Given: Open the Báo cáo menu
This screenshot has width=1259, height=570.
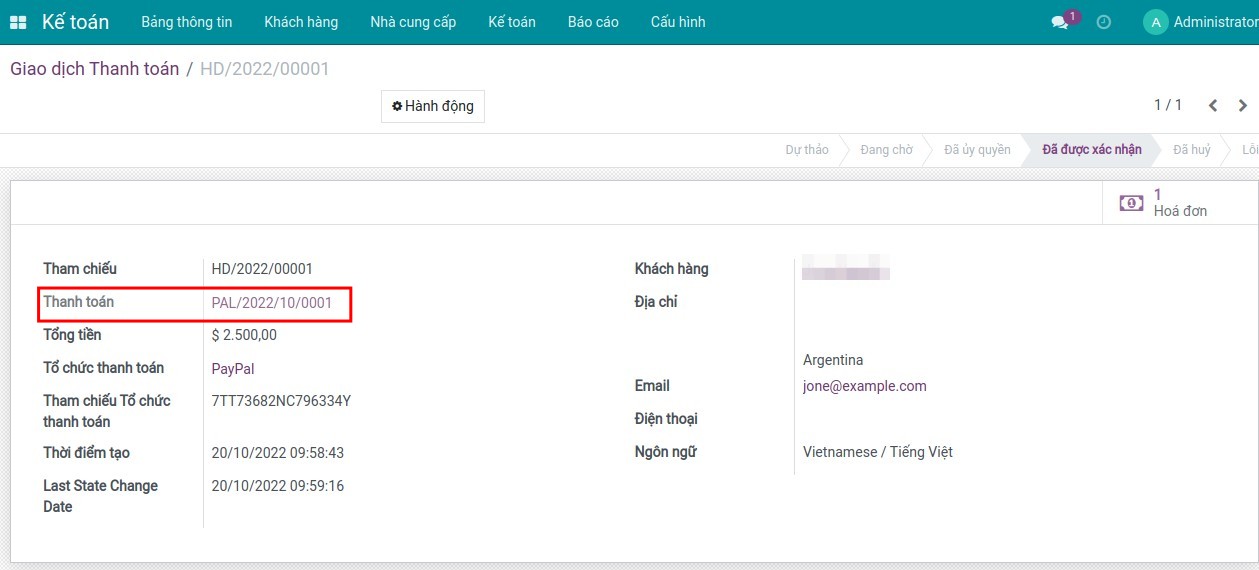Looking at the screenshot, I should point(593,22).
